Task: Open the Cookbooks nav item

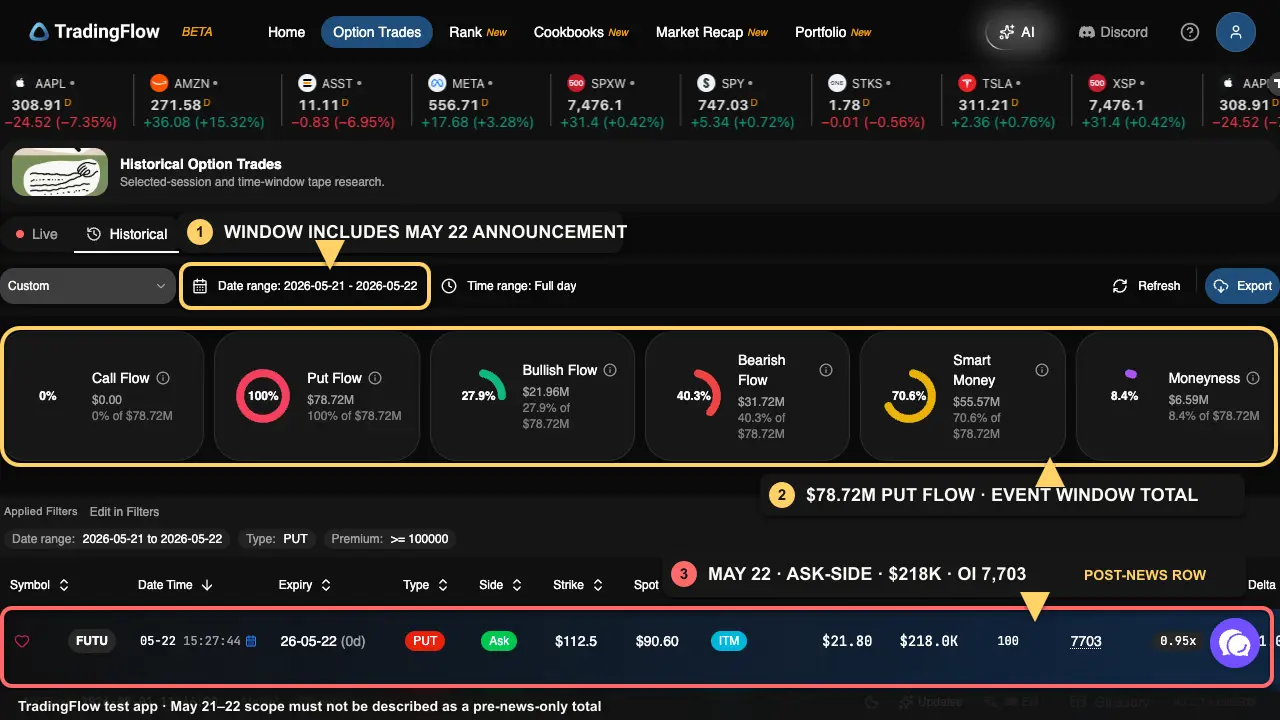Action: click(x=581, y=32)
